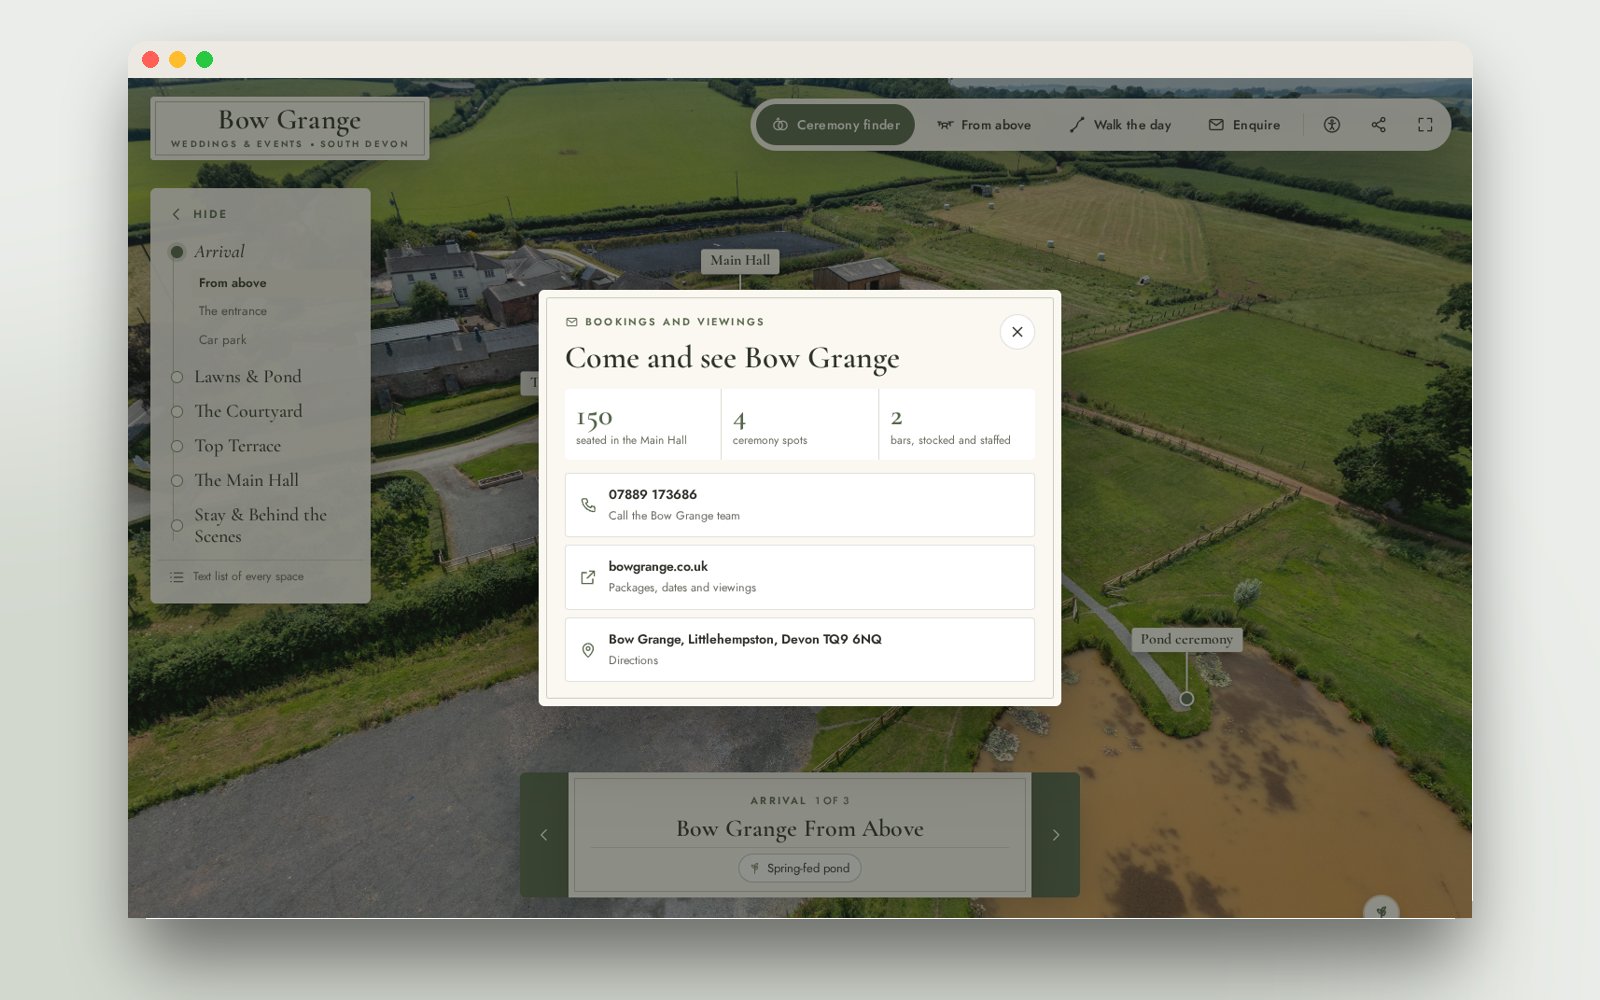Click the '150 seated in the Main Hall' stat
This screenshot has height=1000, width=1600.
click(643, 425)
